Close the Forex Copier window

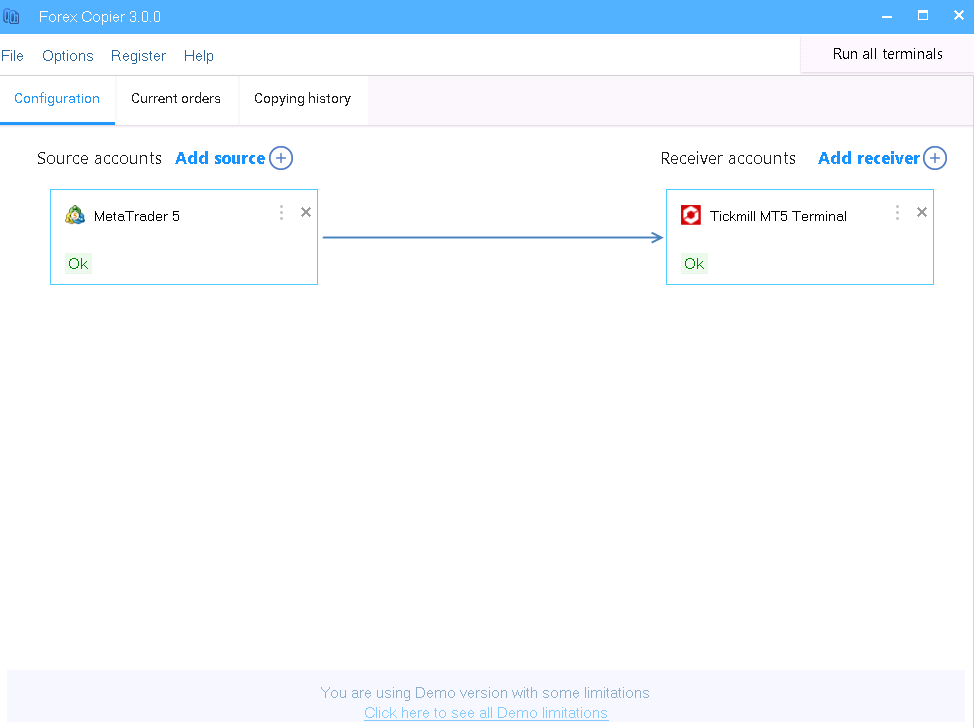(x=958, y=16)
